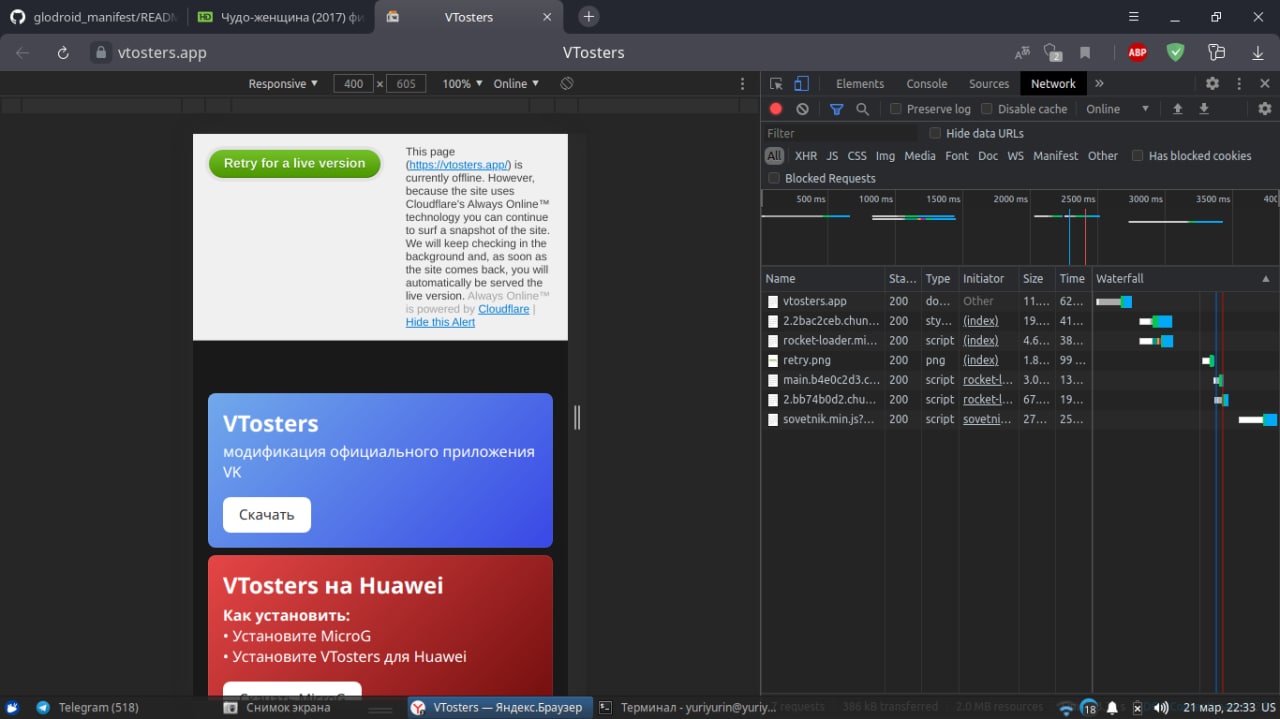Check Blocked Requests
Screen dimensions: 1280x719
(774, 178)
